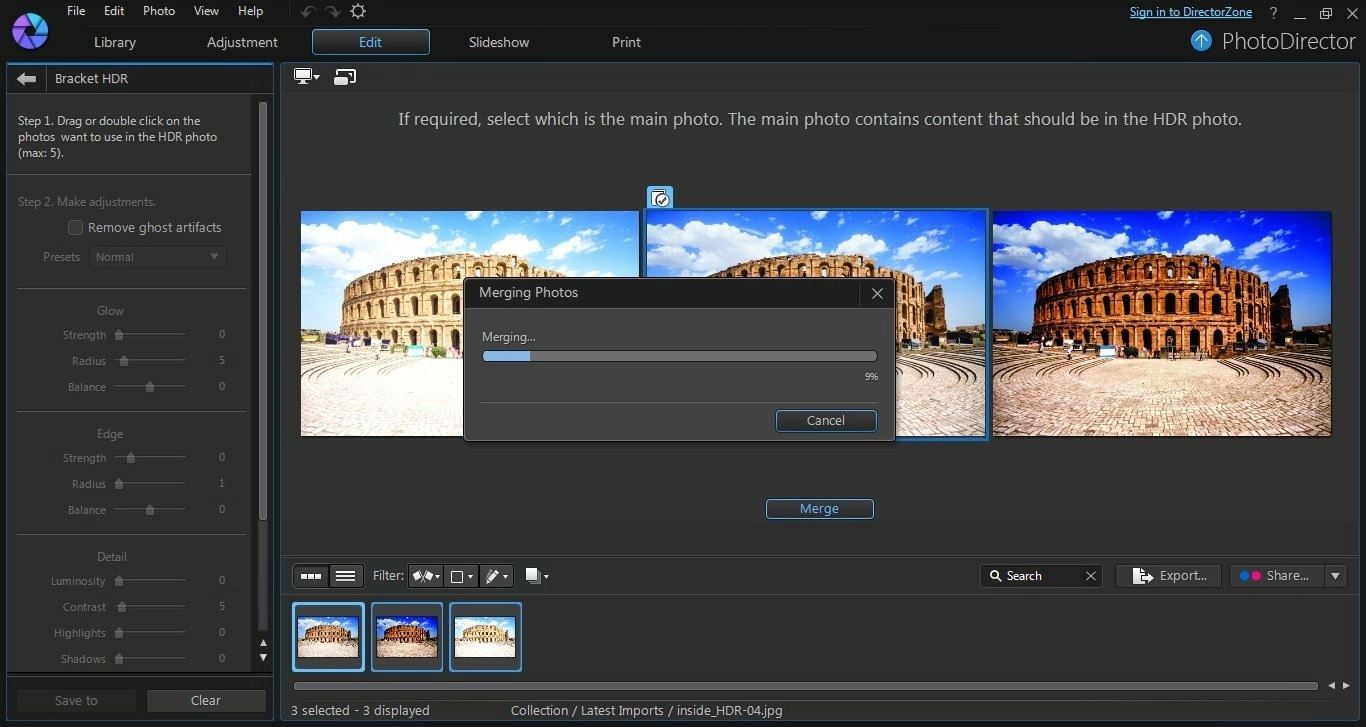Switch browser to list view
This screenshot has width=1366, height=727.
coord(346,576)
